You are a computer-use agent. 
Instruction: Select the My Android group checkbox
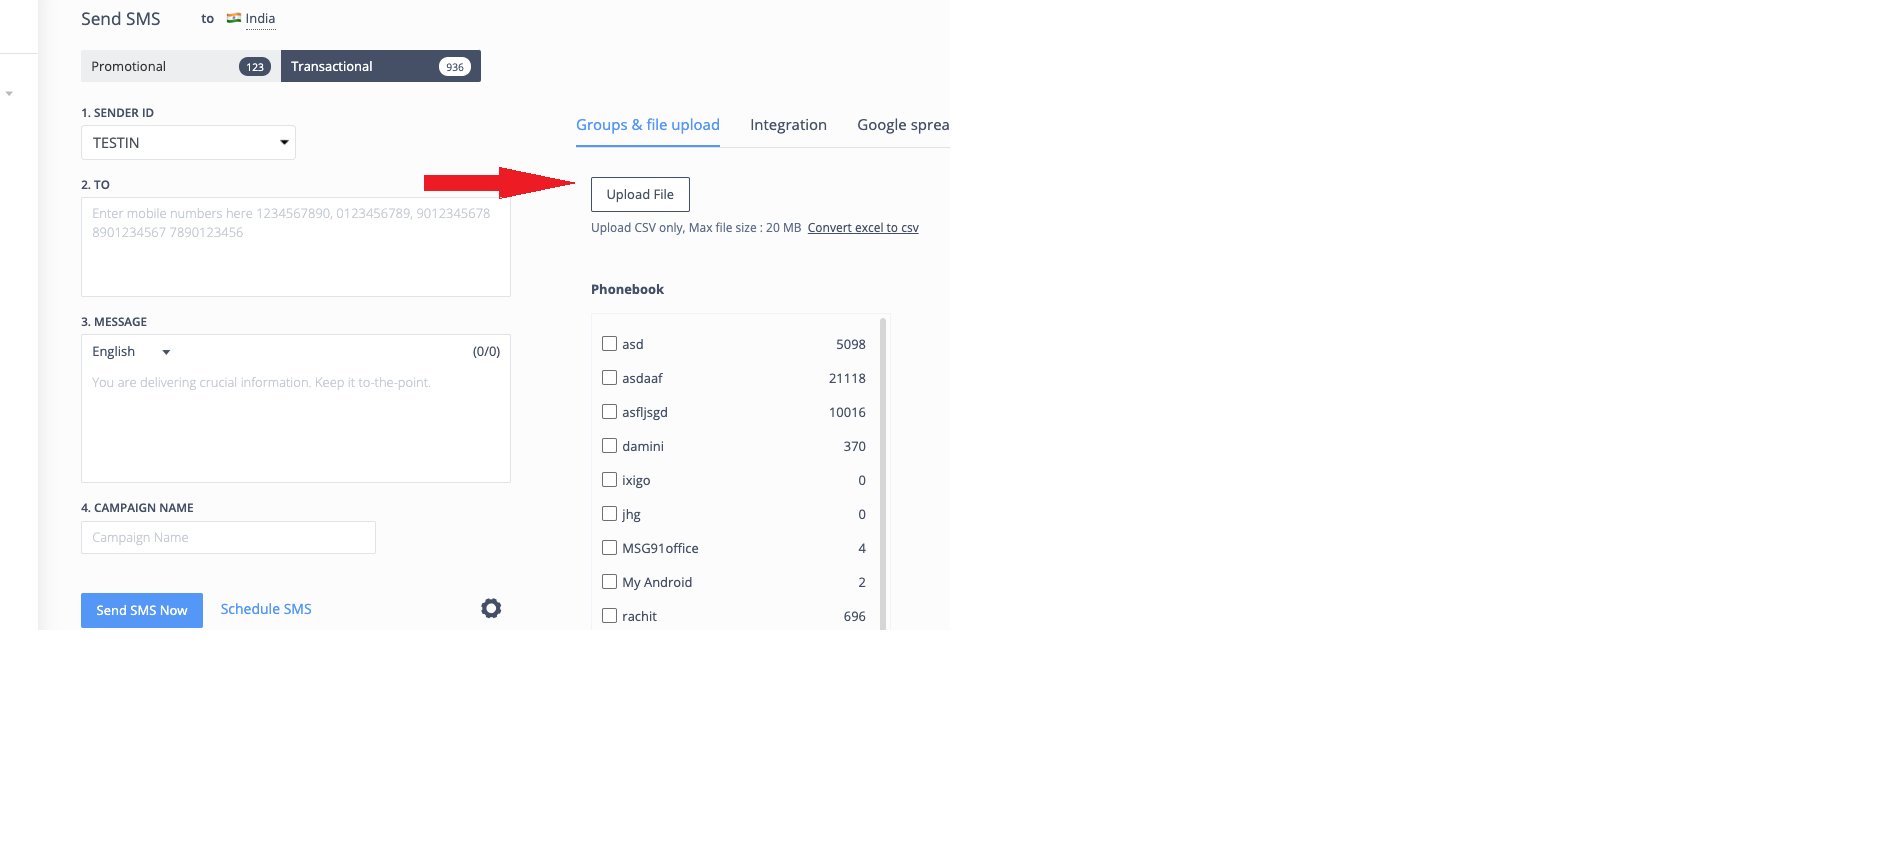click(609, 582)
